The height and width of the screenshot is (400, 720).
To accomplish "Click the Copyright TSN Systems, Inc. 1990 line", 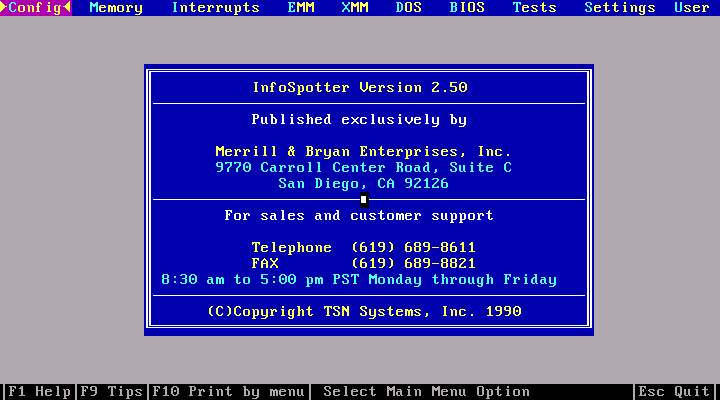I will coord(364,311).
